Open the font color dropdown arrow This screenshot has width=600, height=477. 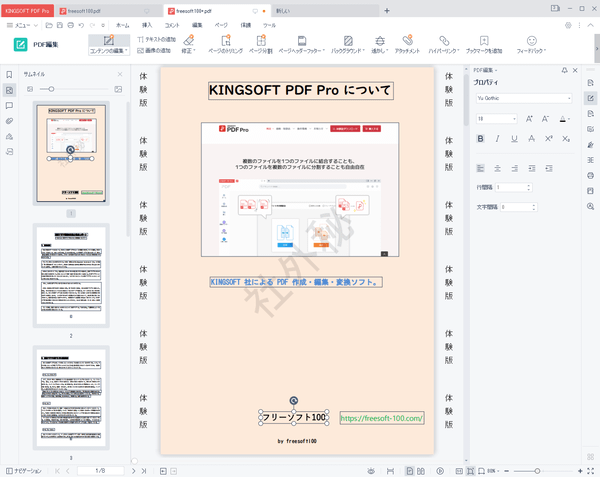(569, 119)
